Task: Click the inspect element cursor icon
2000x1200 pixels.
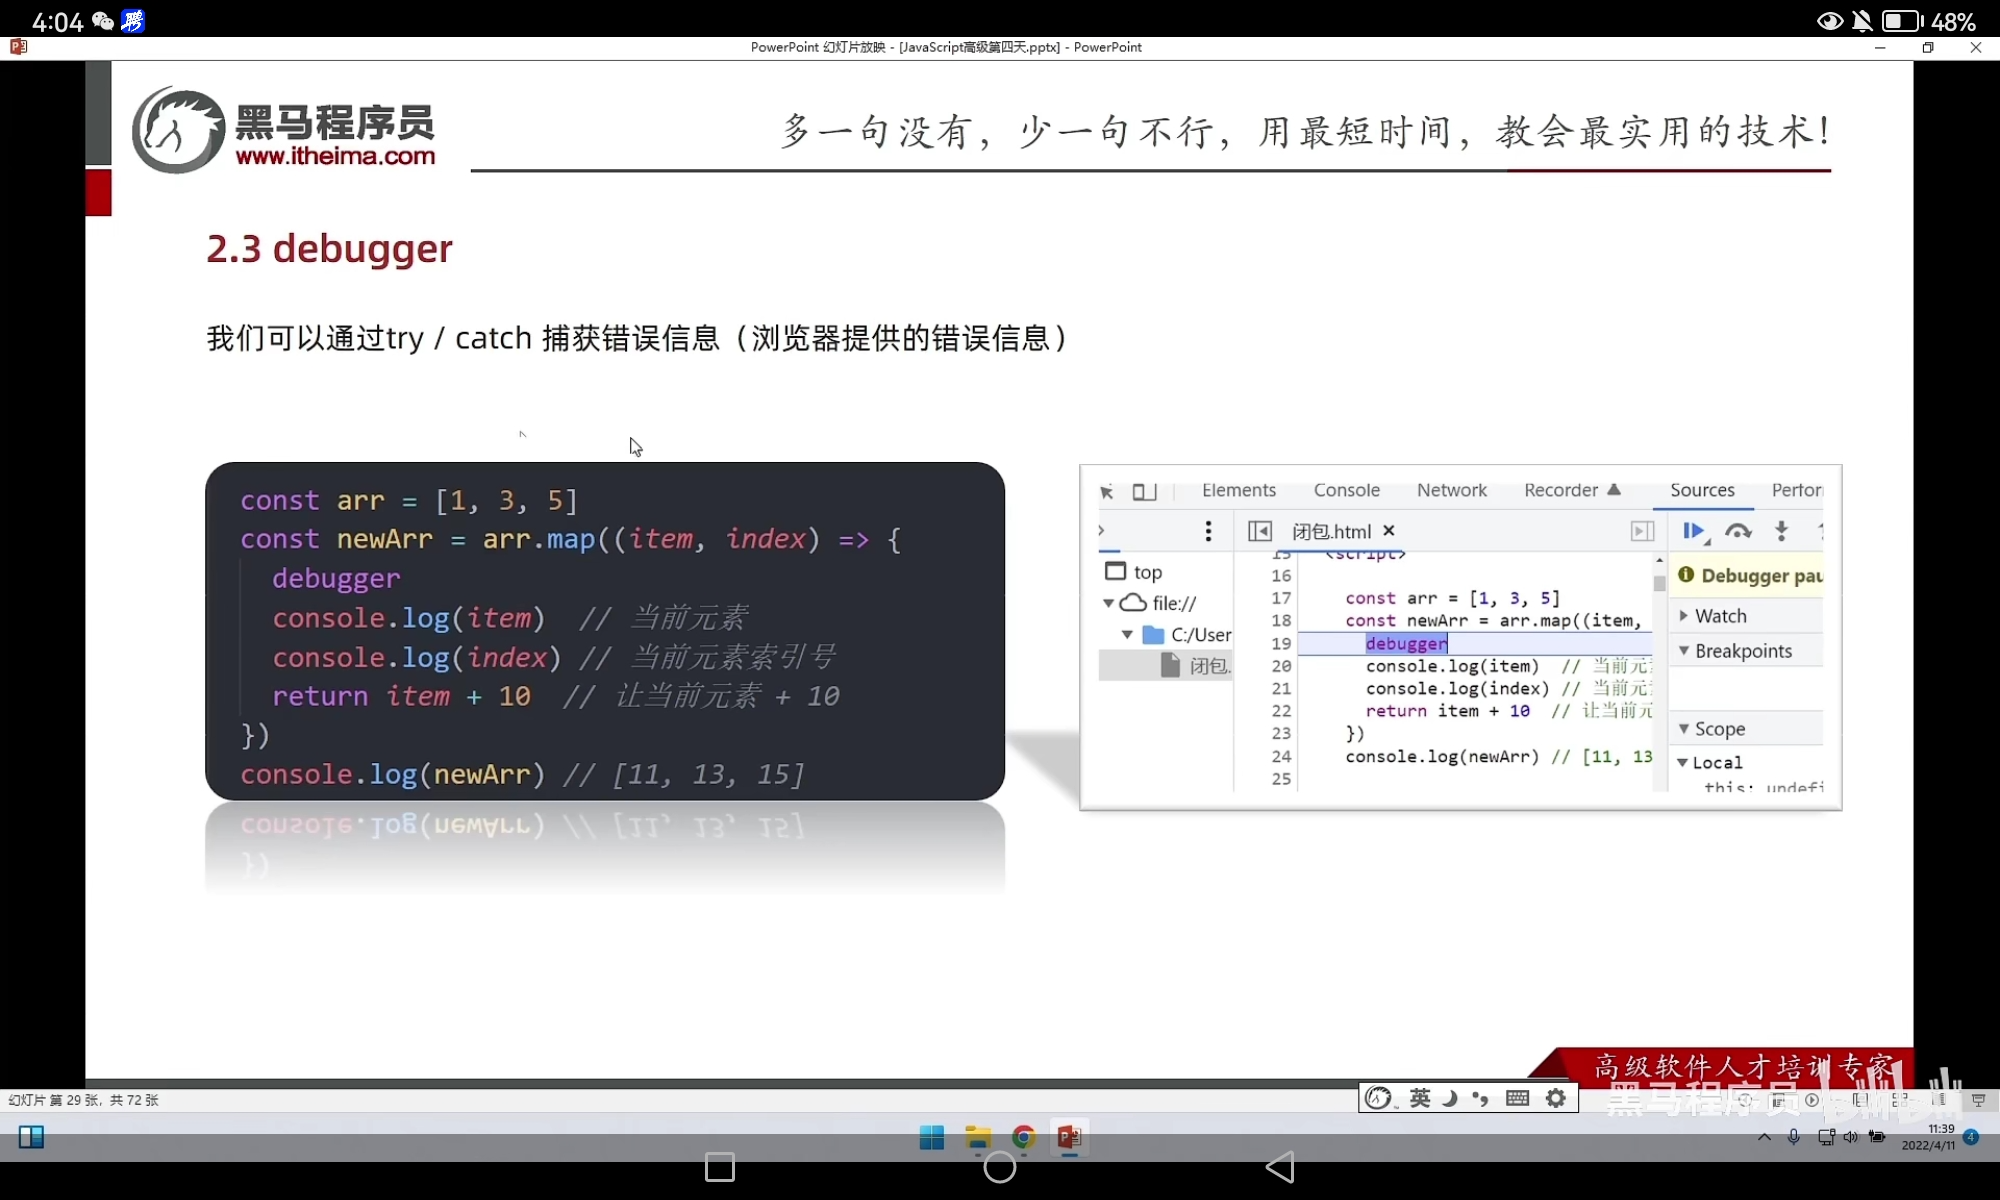Action: pyautogui.click(x=1107, y=492)
